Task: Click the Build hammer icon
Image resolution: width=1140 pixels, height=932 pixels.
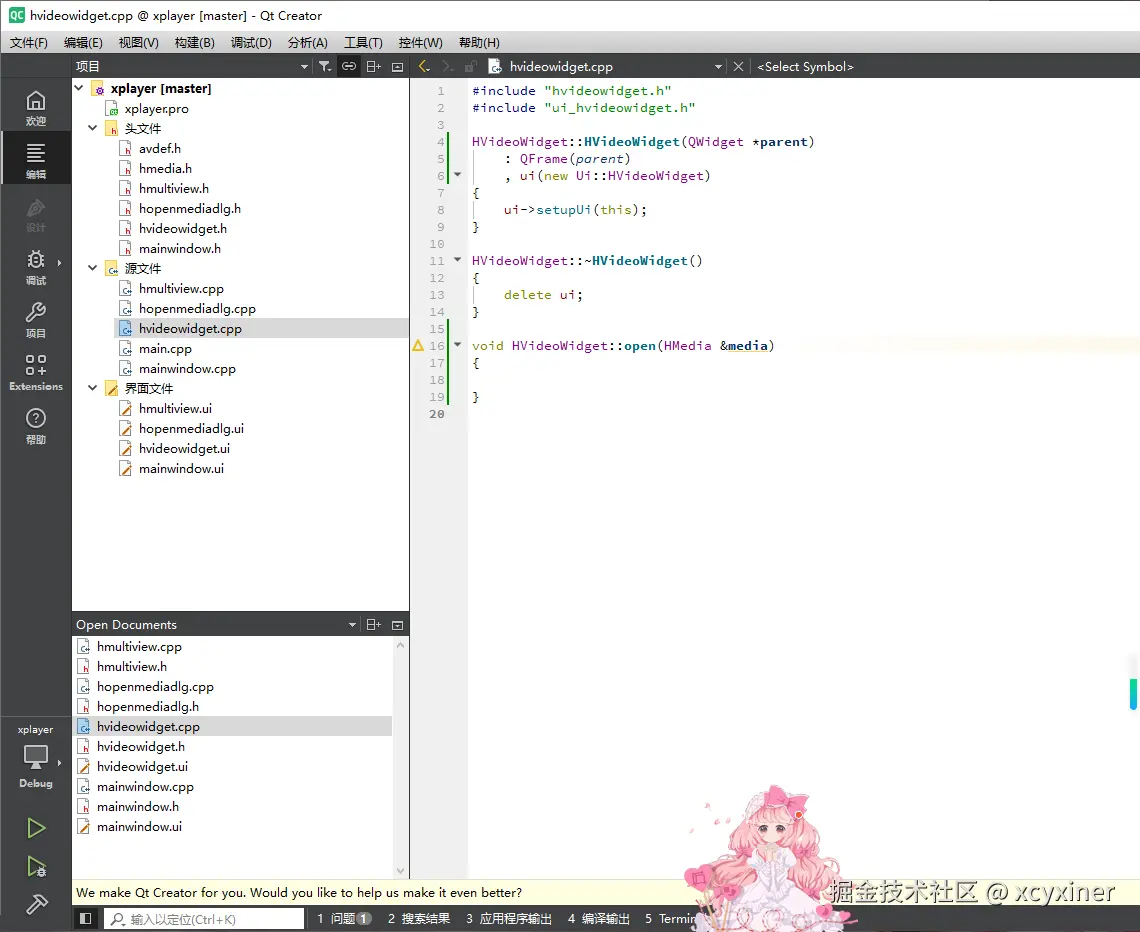Action: (x=36, y=904)
